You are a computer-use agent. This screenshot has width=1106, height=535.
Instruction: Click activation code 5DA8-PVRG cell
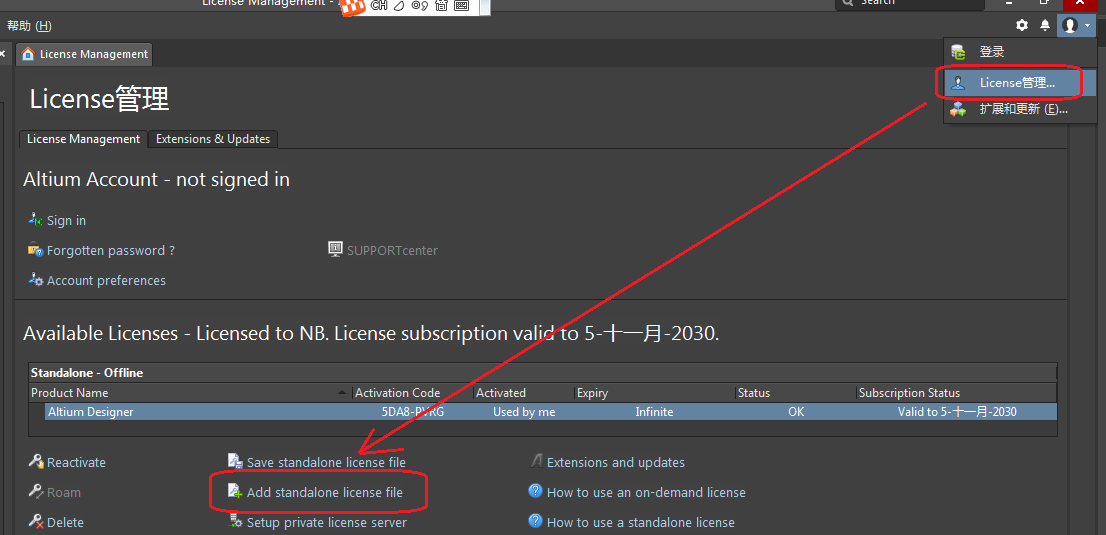412,411
